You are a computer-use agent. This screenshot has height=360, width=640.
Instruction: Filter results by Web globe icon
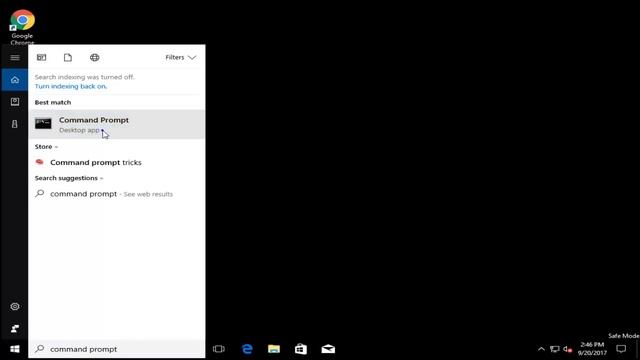click(95, 58)
